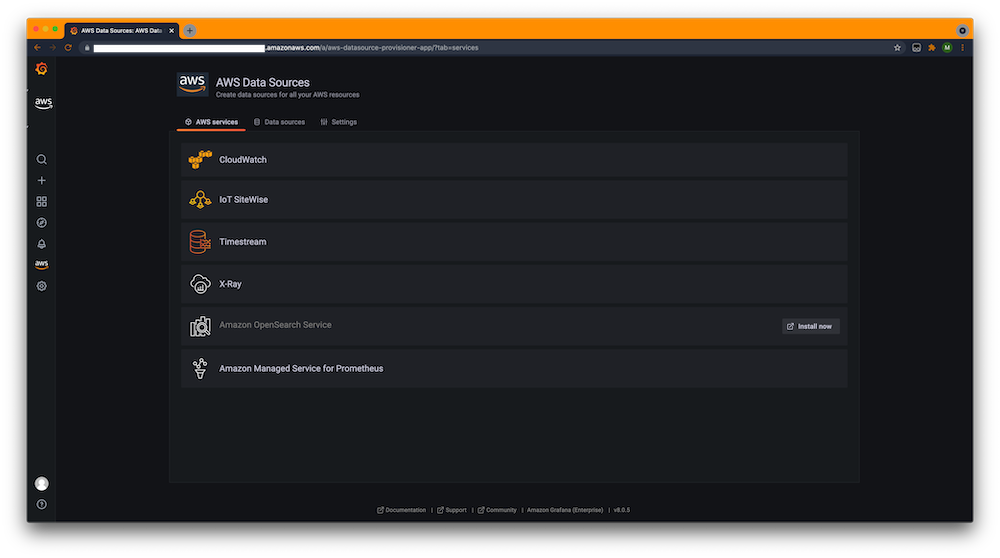Open the IoT SiteWise row label
Screen dimensions: 1000x558
pos(244,200)
